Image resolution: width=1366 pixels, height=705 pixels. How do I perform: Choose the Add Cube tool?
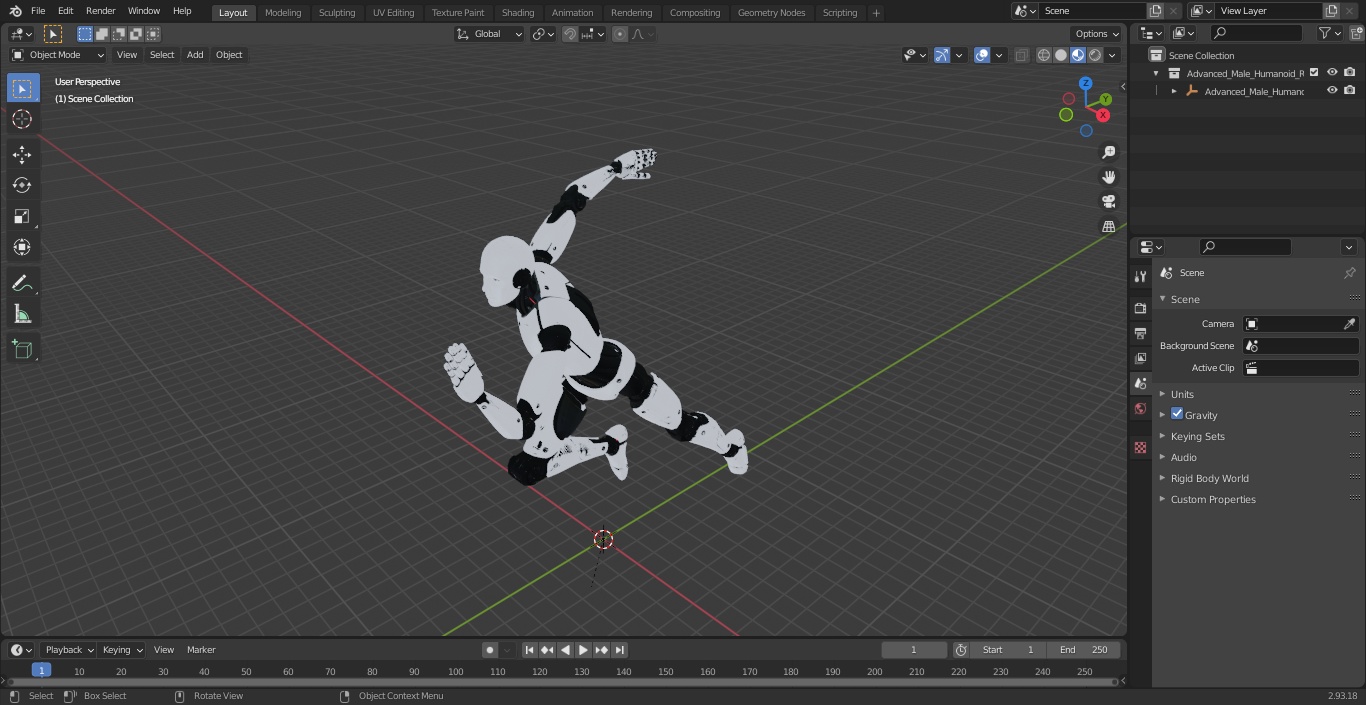click(x=22, y=349)
